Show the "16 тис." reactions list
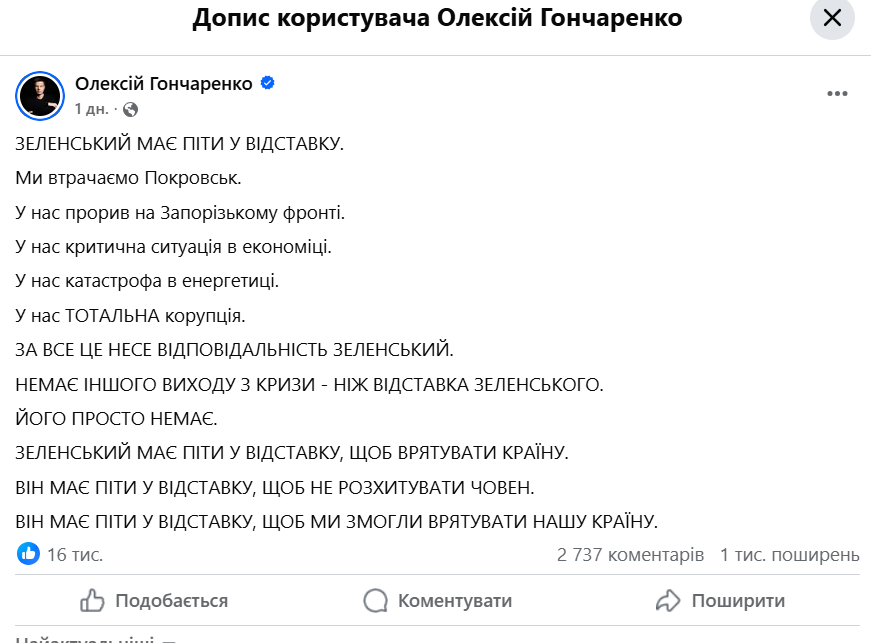Image resolution: width=871 pixels, height=643 pixels. tap(75, 554)
